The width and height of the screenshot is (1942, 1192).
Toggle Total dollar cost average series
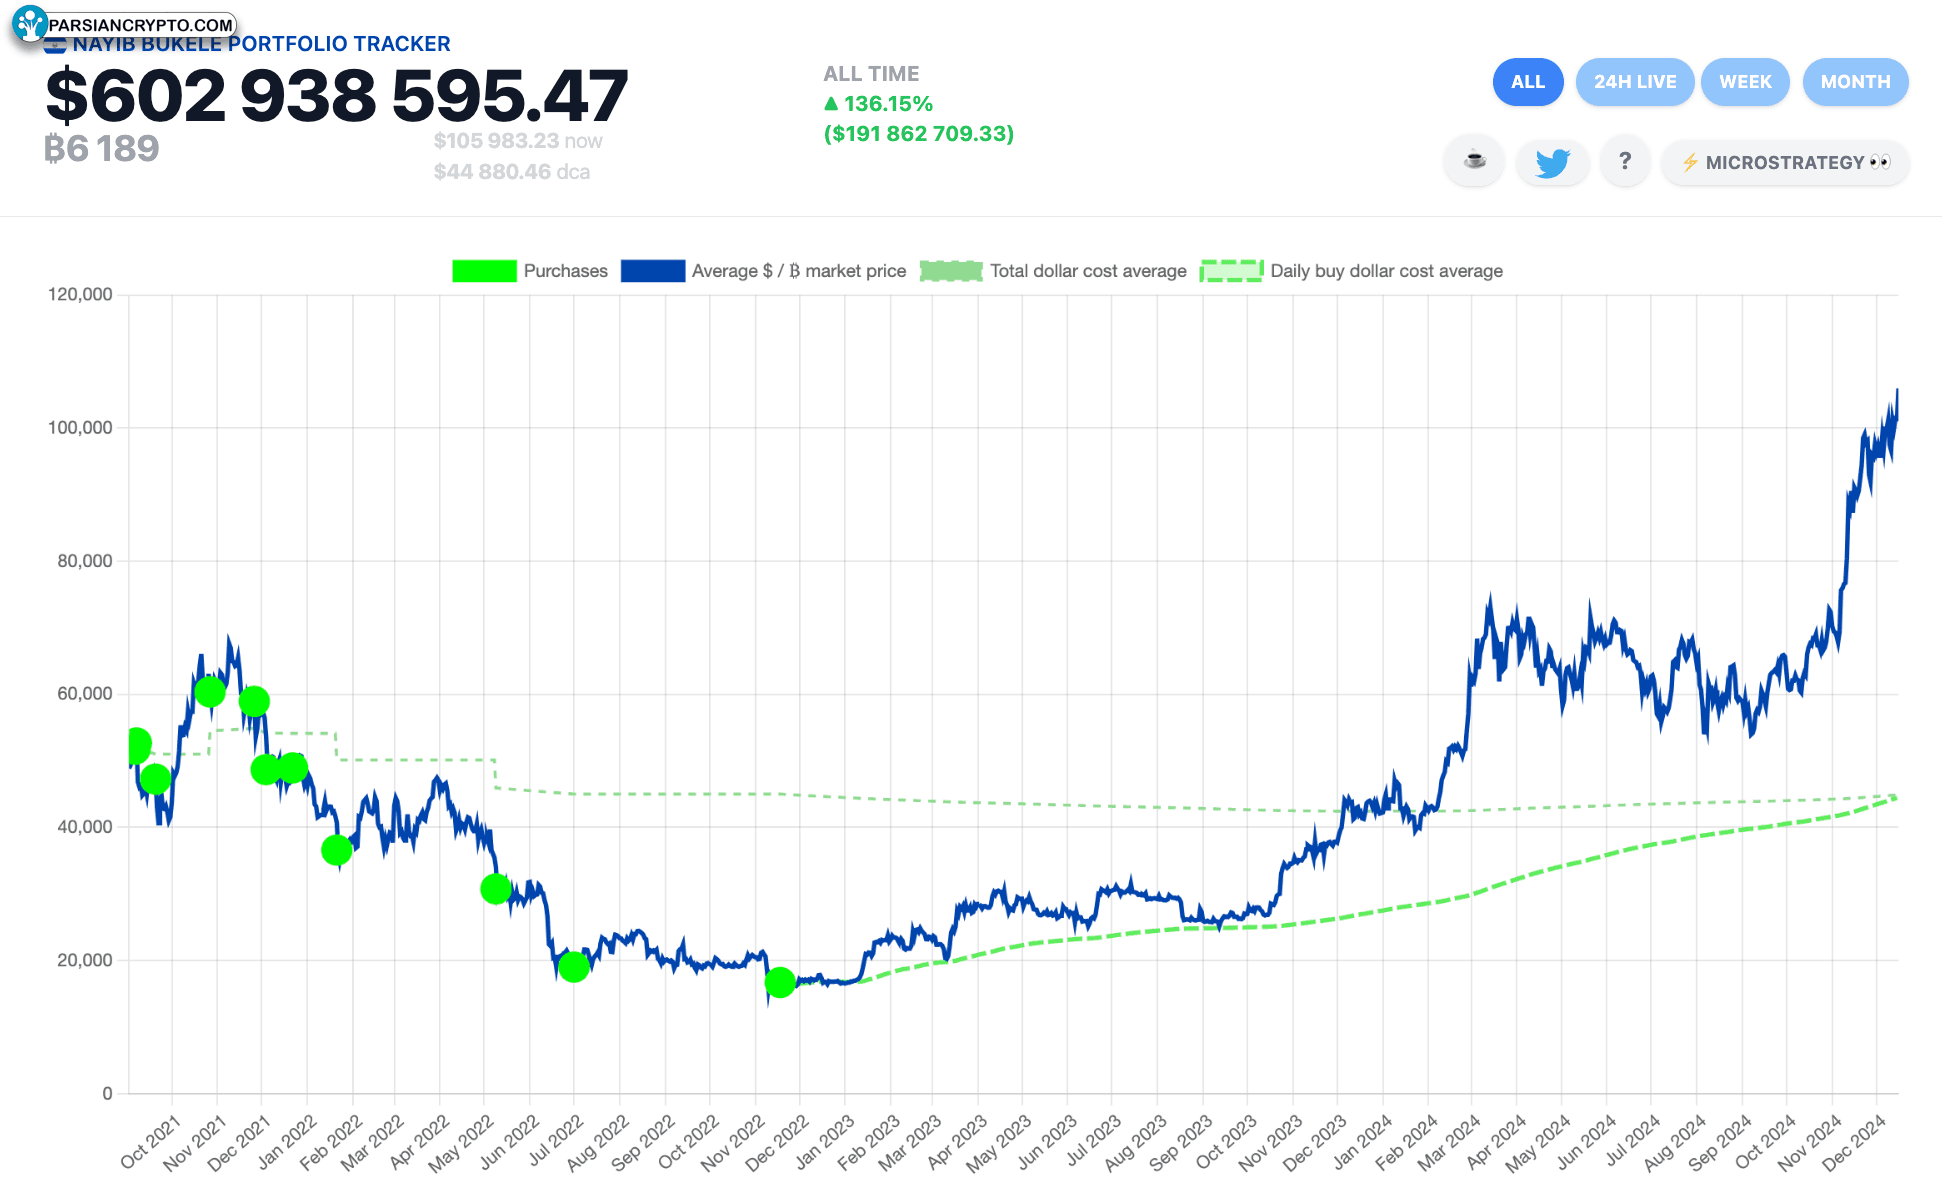(x=1053, y=271)
